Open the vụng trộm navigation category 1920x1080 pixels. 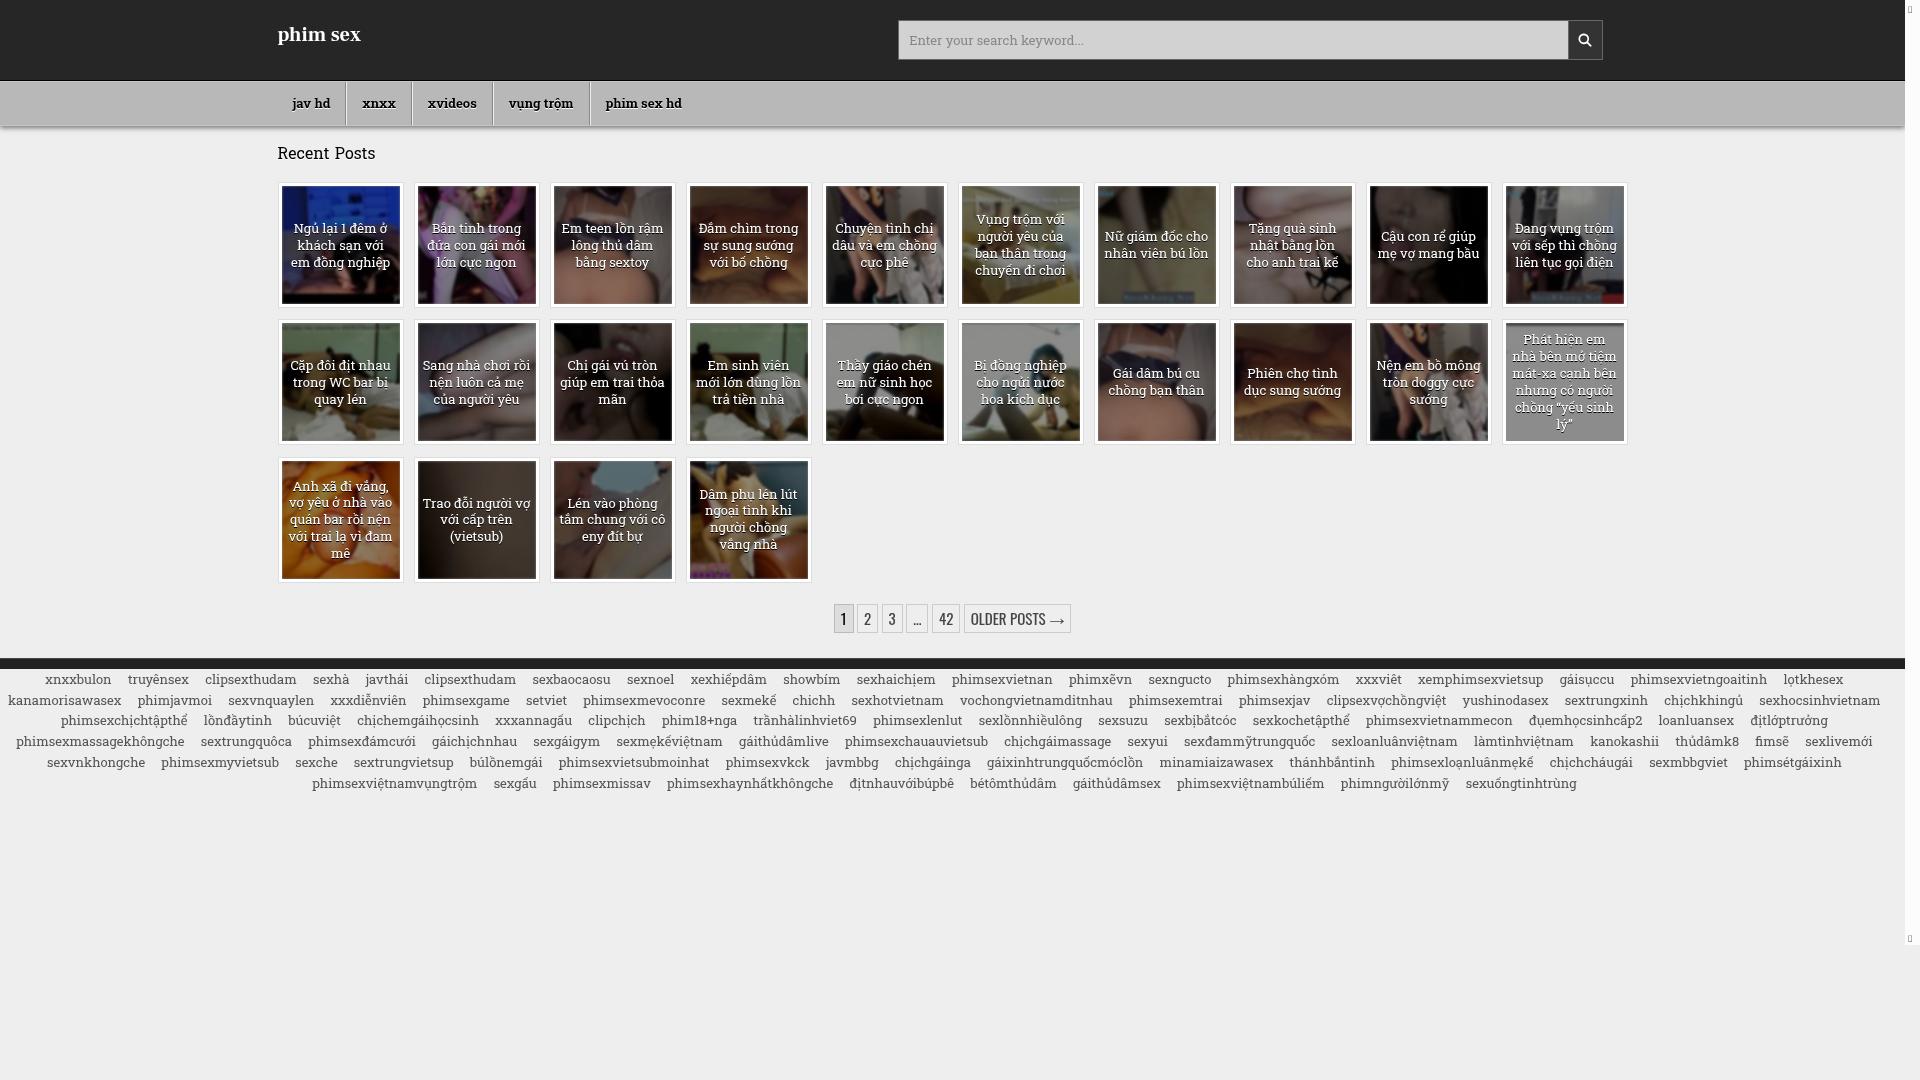[541, 103]
